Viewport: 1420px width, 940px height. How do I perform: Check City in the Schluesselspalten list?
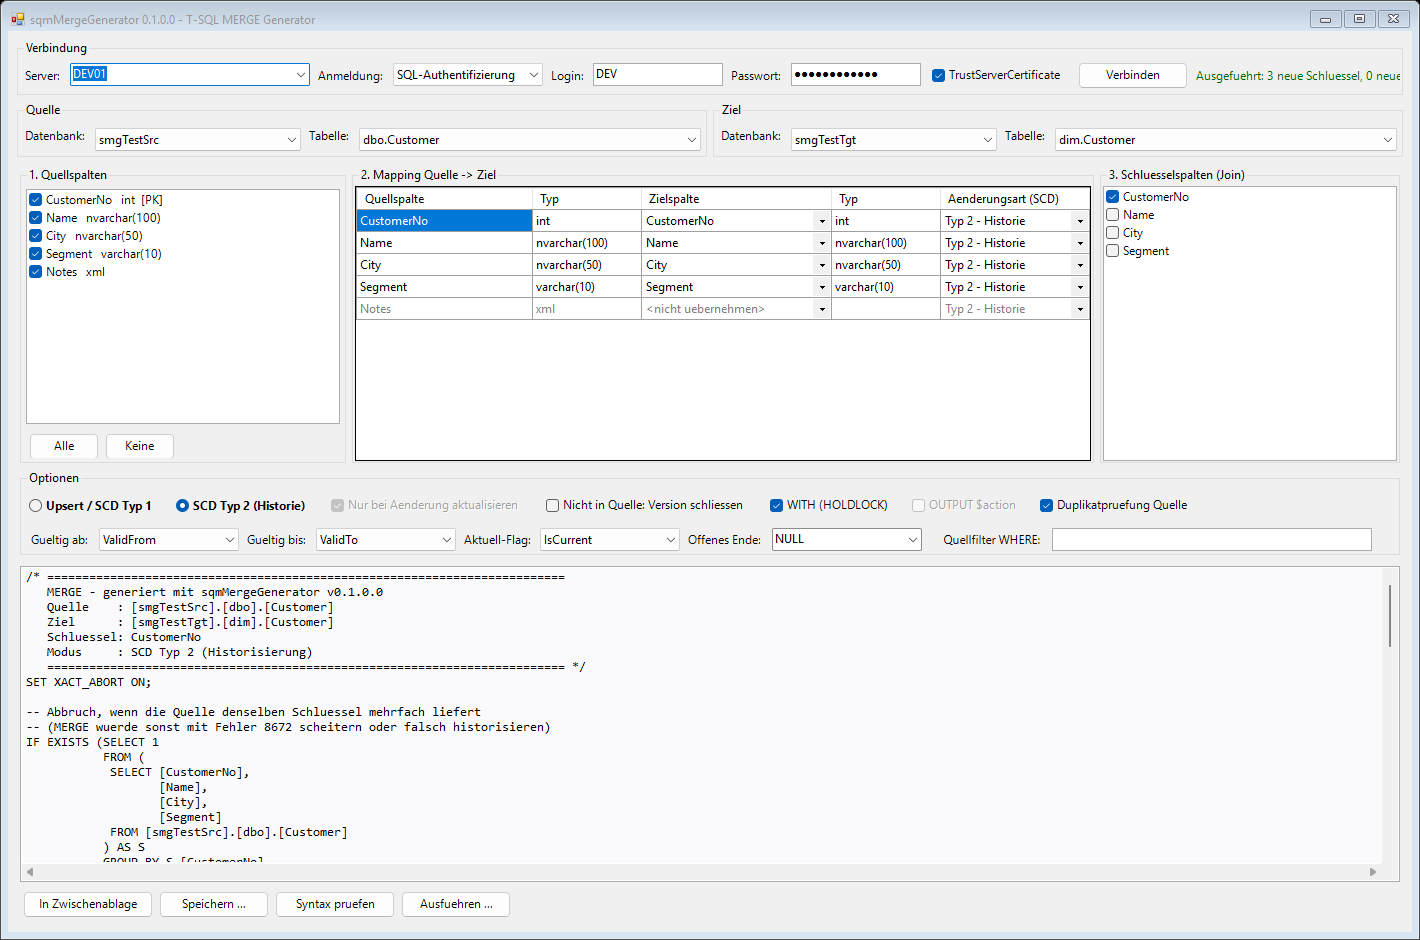(1112, 233)
